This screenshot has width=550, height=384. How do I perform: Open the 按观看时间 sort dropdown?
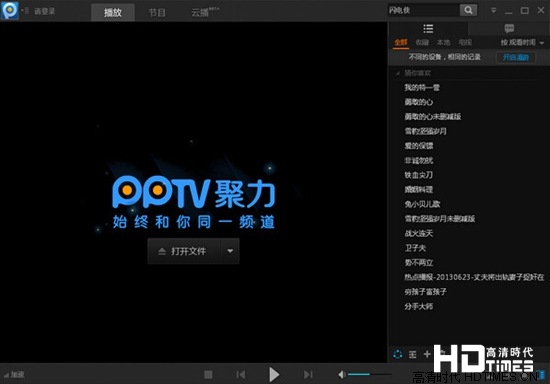coord(522,42)
